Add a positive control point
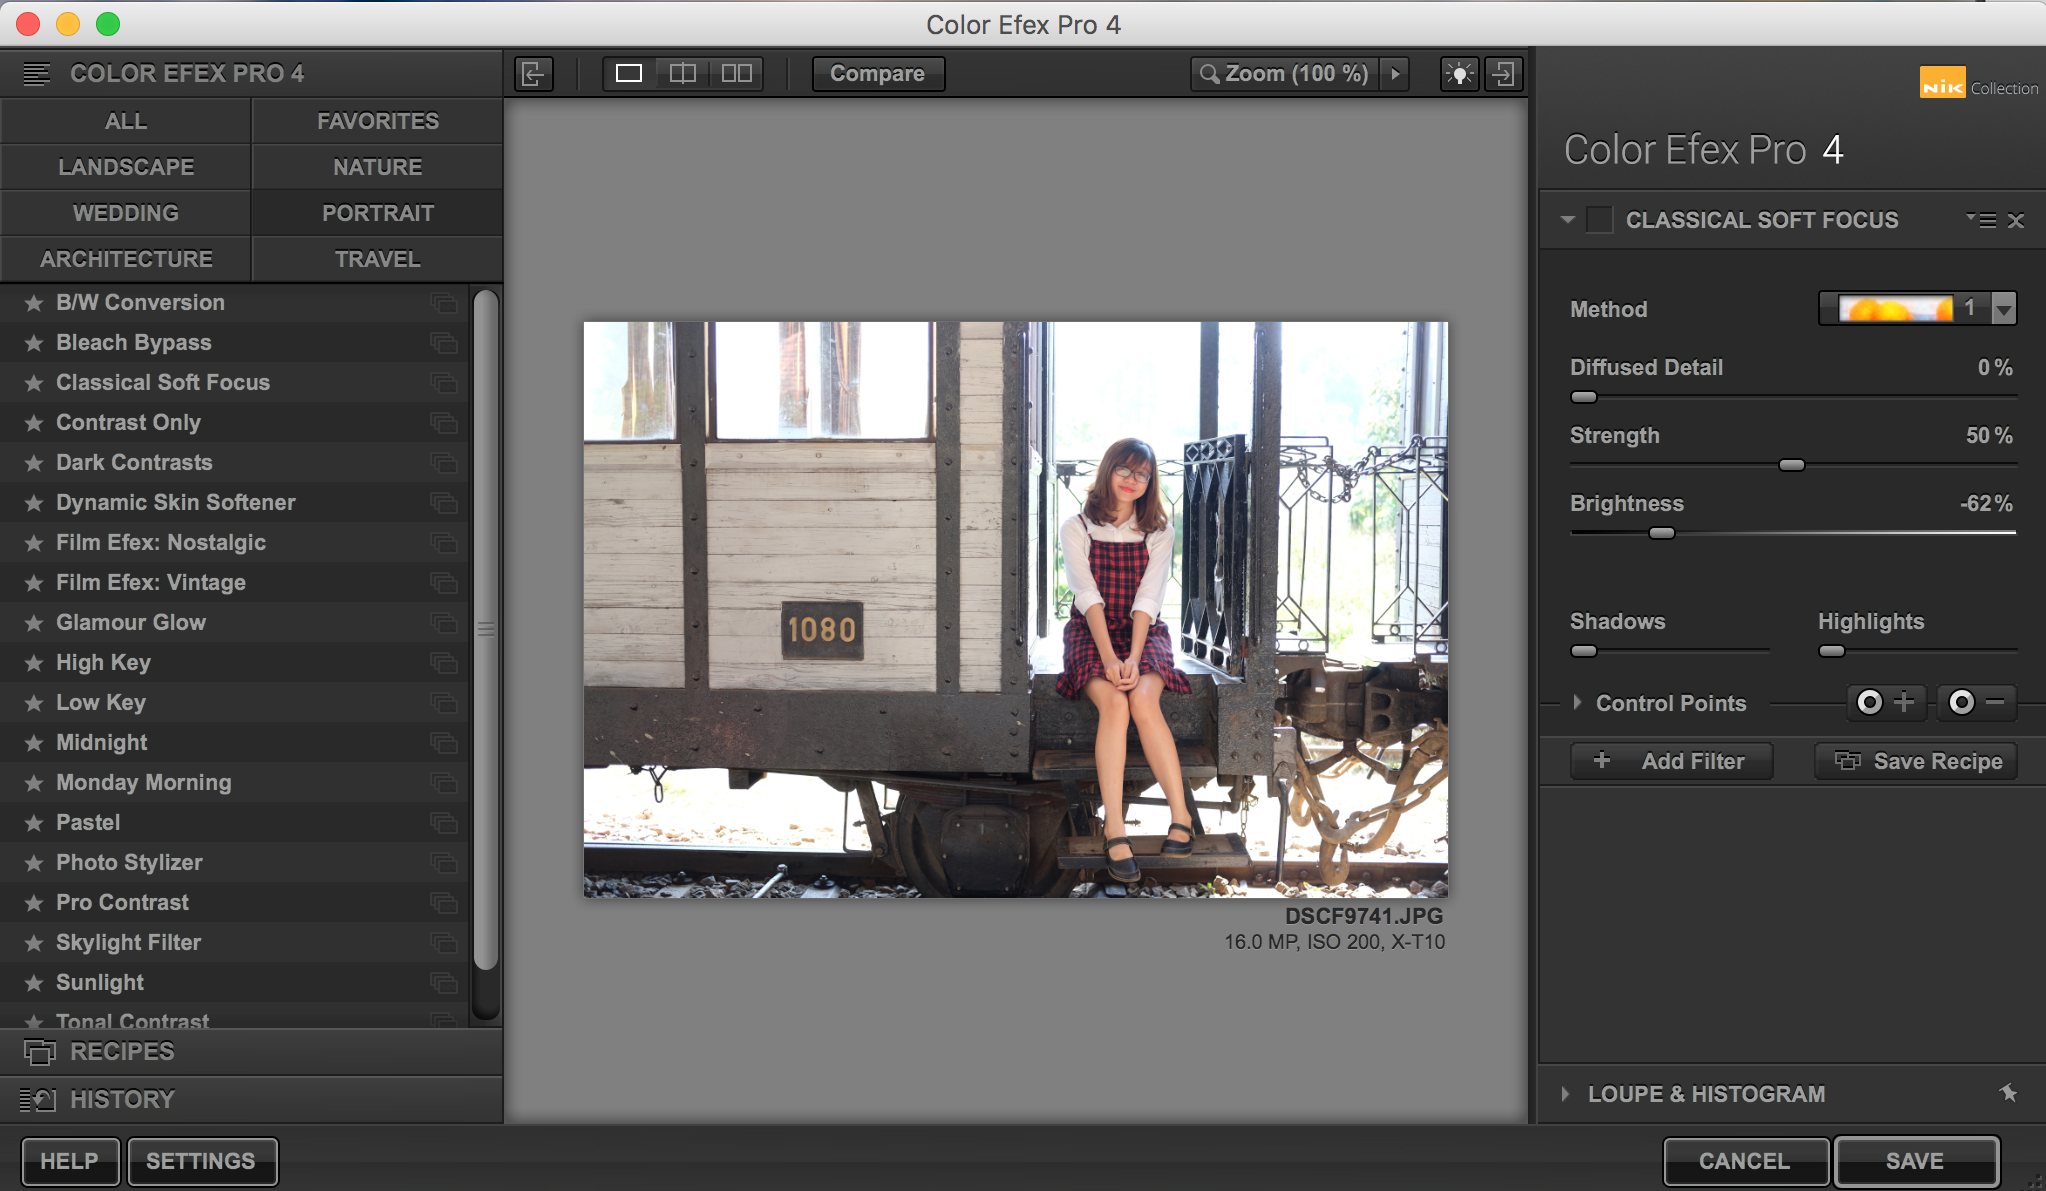 click(x=1885, y=703)
